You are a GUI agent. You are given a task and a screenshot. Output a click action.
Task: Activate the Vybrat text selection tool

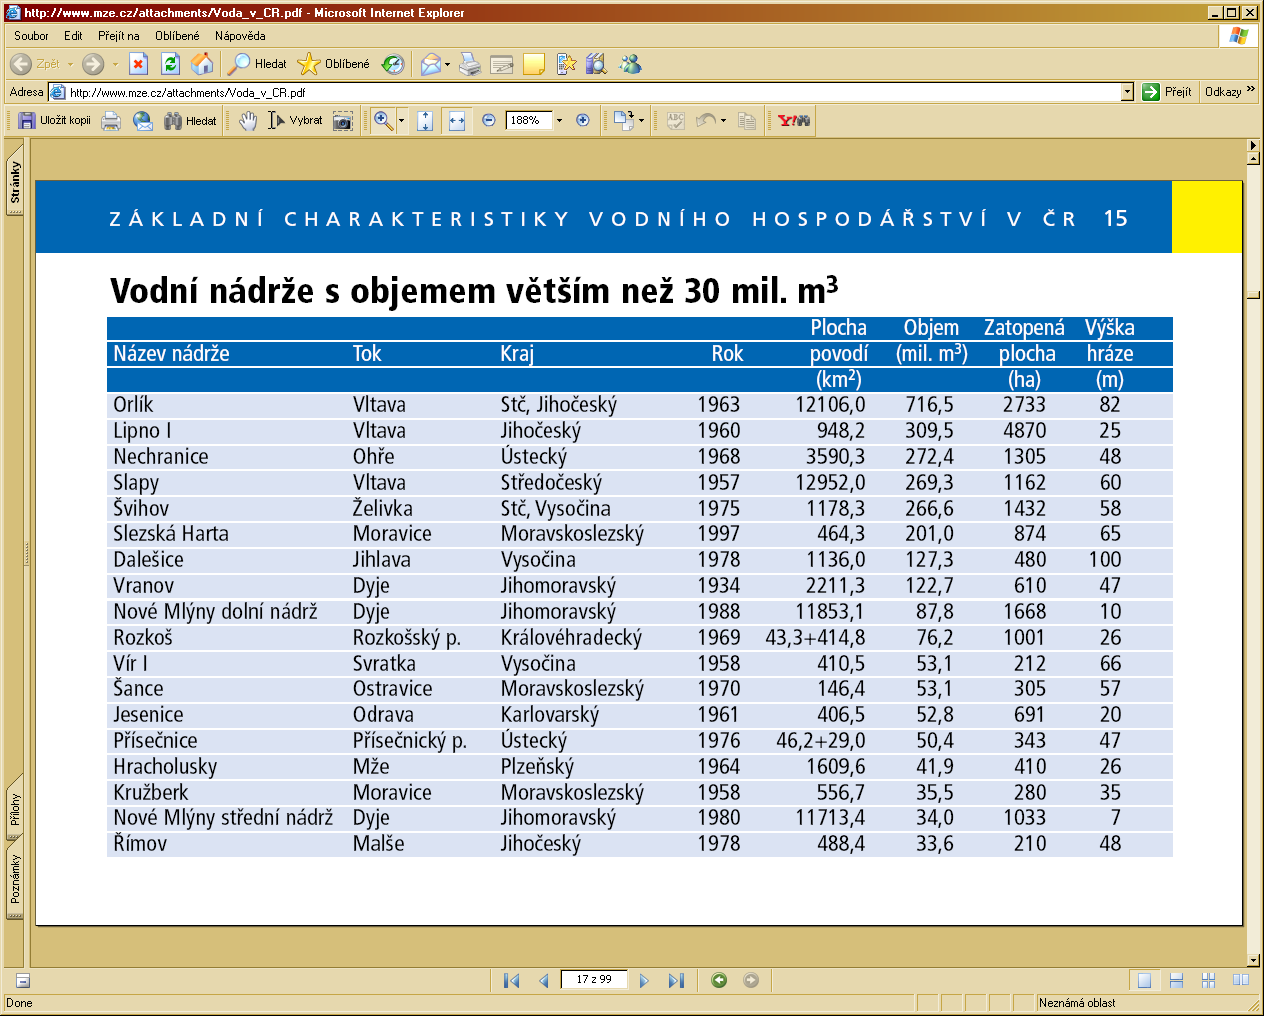(x=295, y=121)
